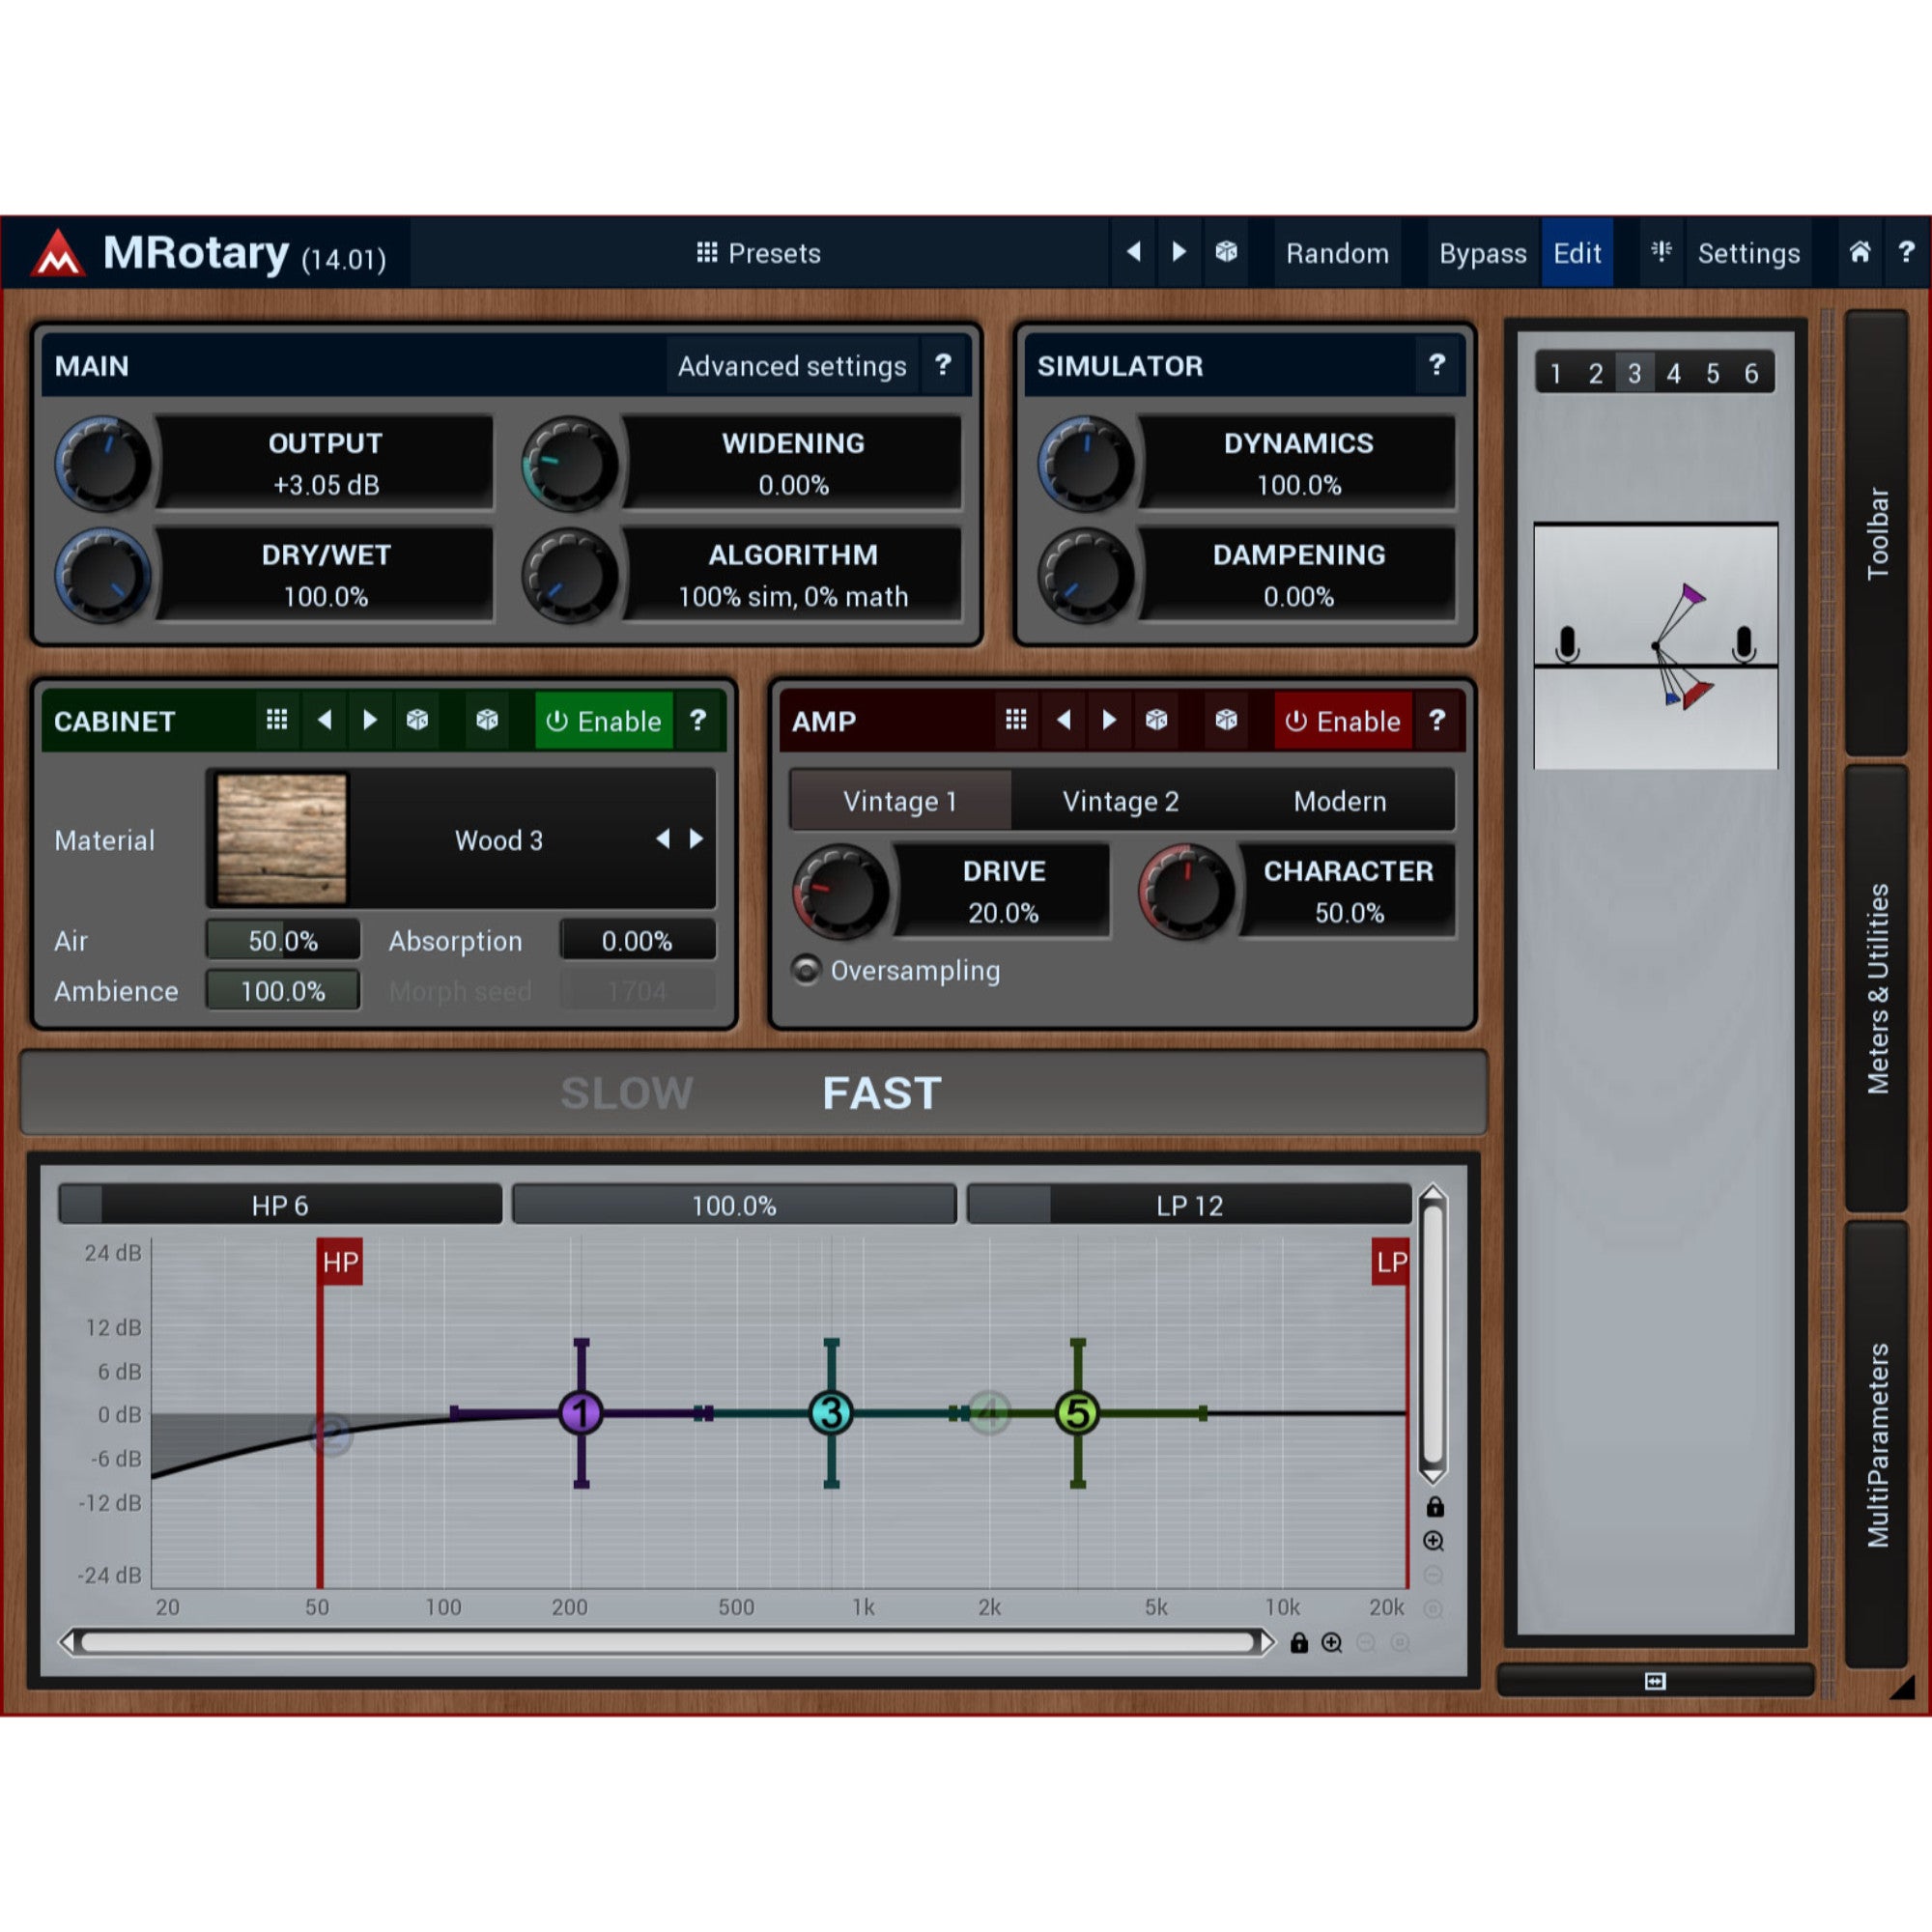The height and width of the screenshot is (1932, 1932).
Task: Click the equalizer horizontal zoom-in icon
Action: click(1332, 1642)
